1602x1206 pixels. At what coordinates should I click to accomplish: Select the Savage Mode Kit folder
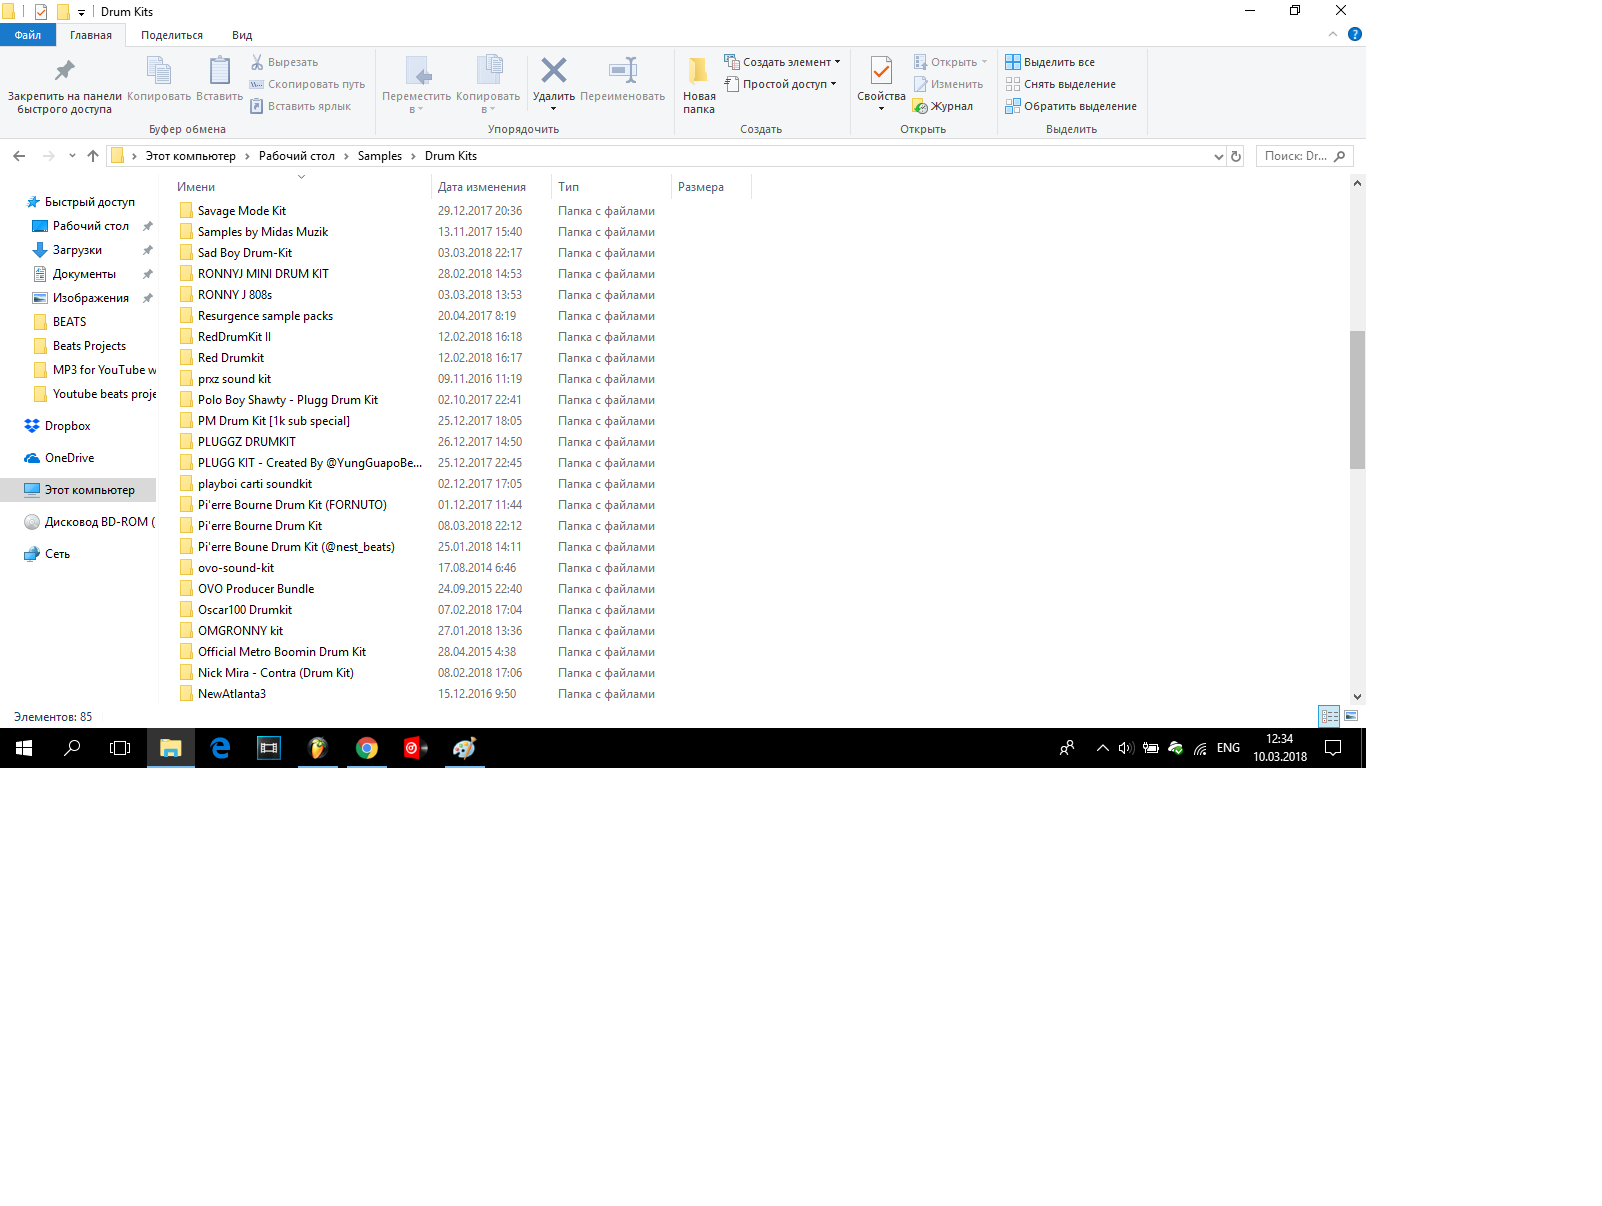(242, 211)
